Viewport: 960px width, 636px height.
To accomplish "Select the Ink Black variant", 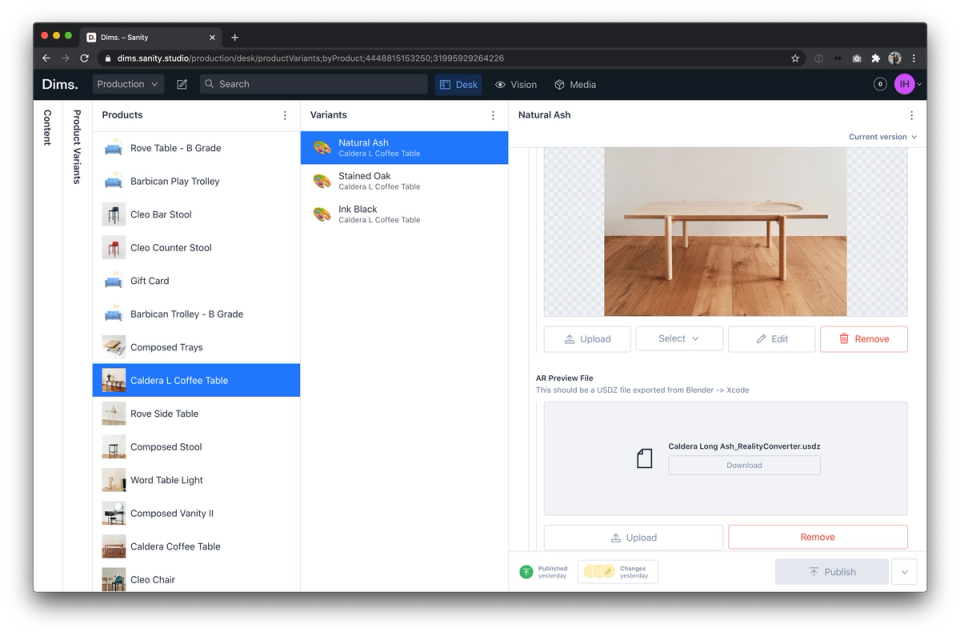I will point(404,214).
